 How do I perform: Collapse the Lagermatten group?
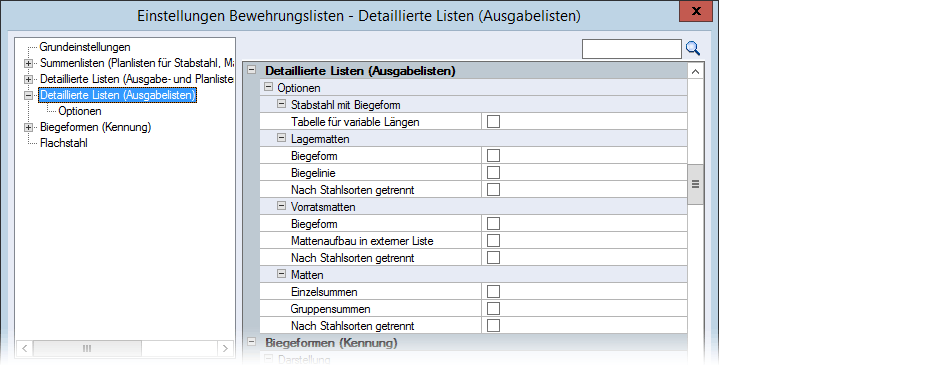point(282,138)
